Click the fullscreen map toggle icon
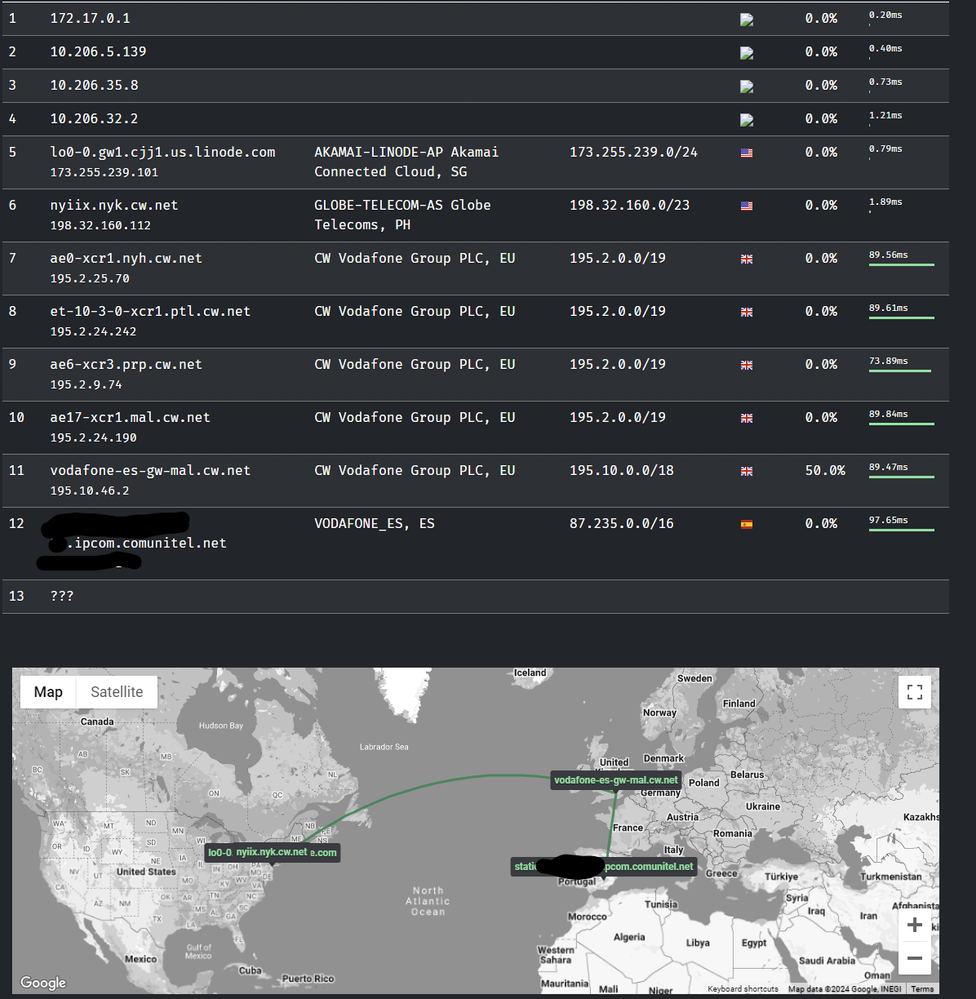Screen dimensions: 976x999 [x=914, y=692]
